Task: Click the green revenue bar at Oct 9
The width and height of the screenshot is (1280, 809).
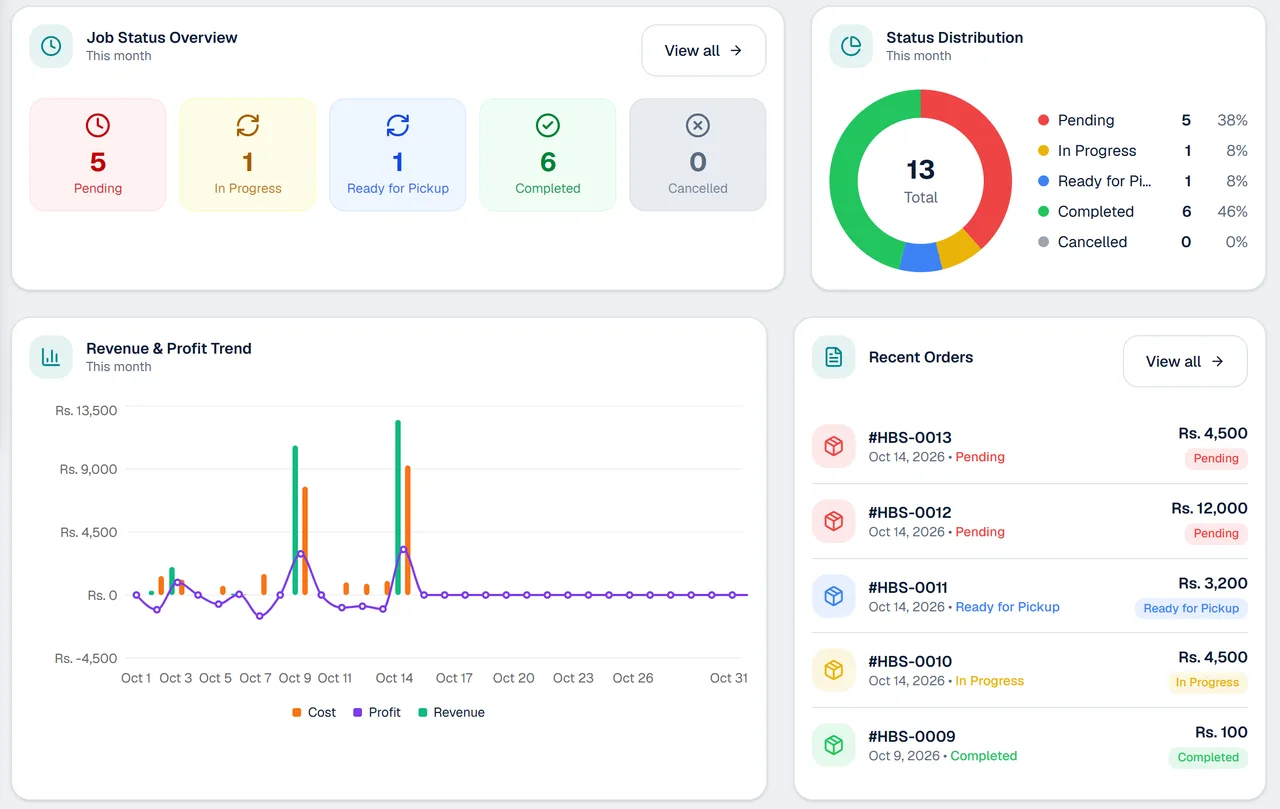Action: pos(295,520)
